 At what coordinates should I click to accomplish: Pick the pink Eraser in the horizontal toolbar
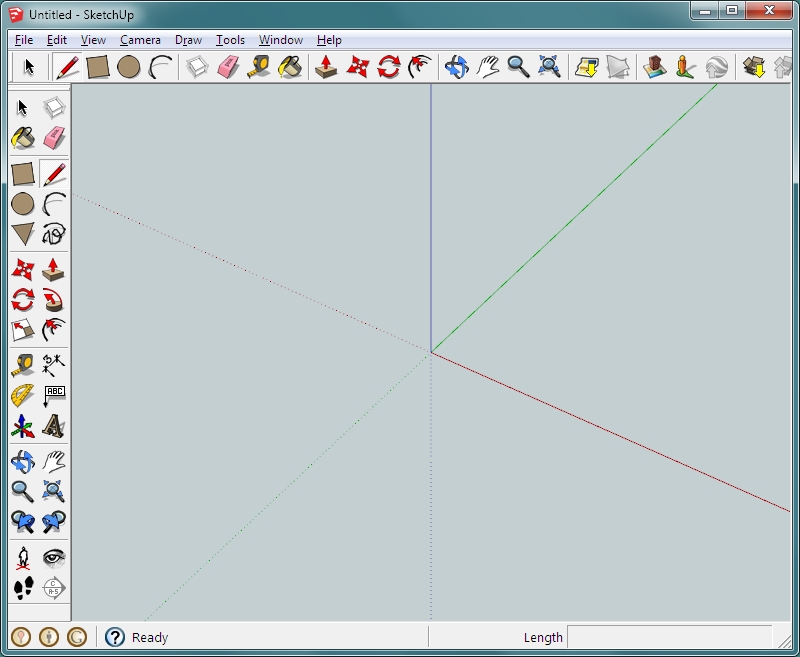click(228, 67)
